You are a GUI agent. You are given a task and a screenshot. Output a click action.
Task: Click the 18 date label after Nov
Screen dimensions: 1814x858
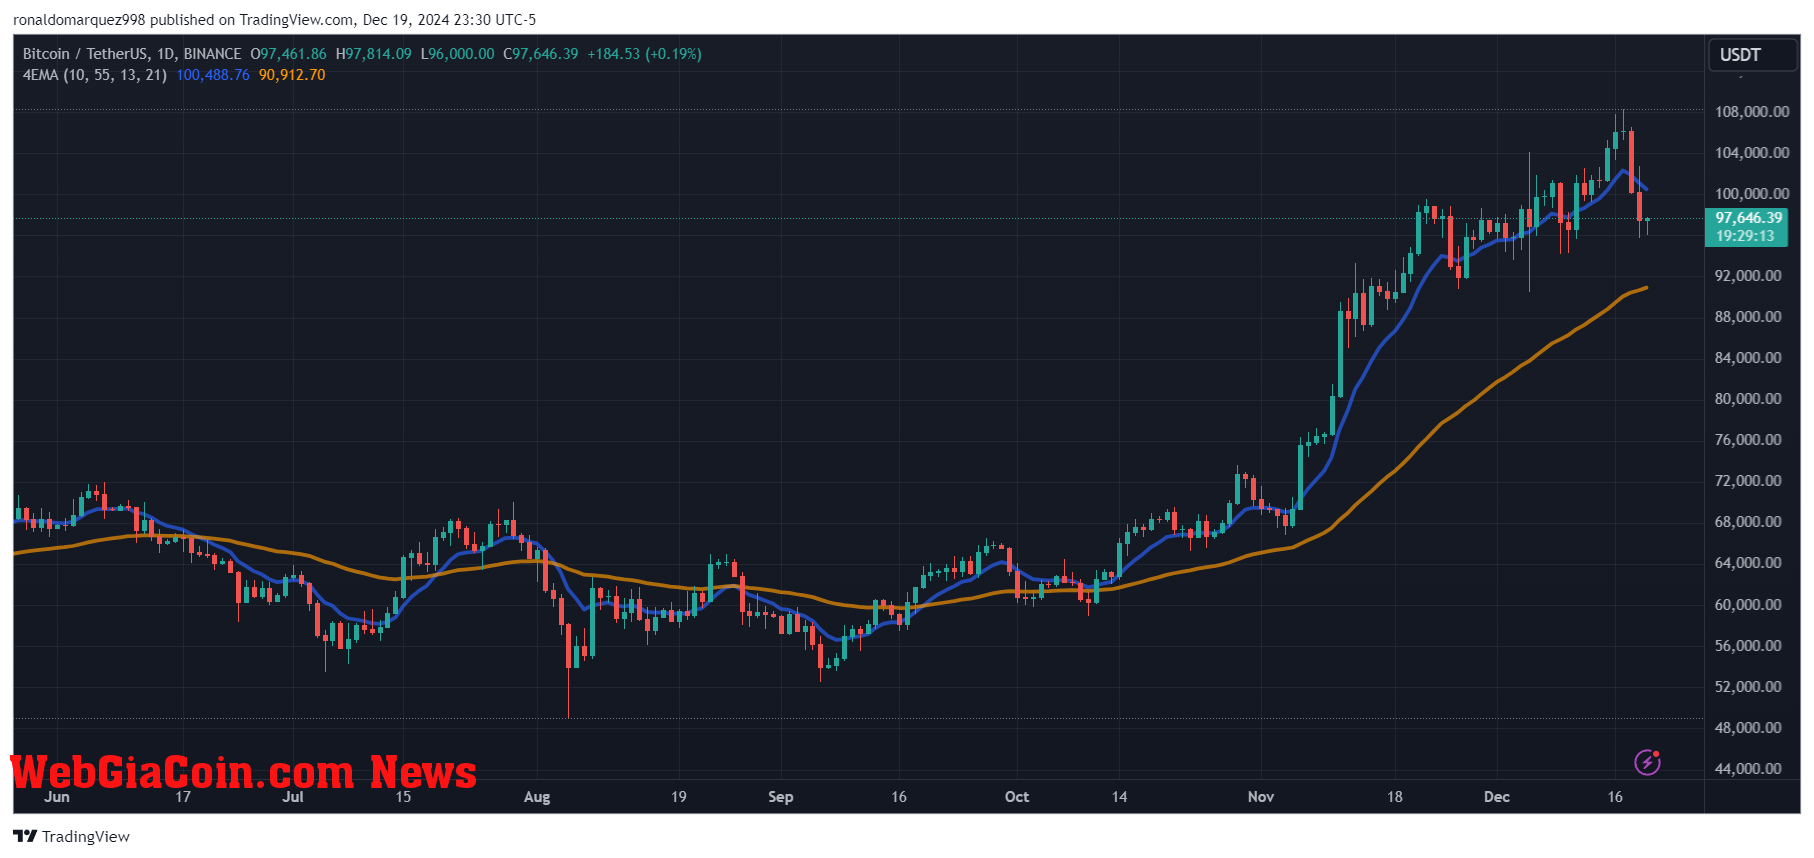pos(1395,797)
